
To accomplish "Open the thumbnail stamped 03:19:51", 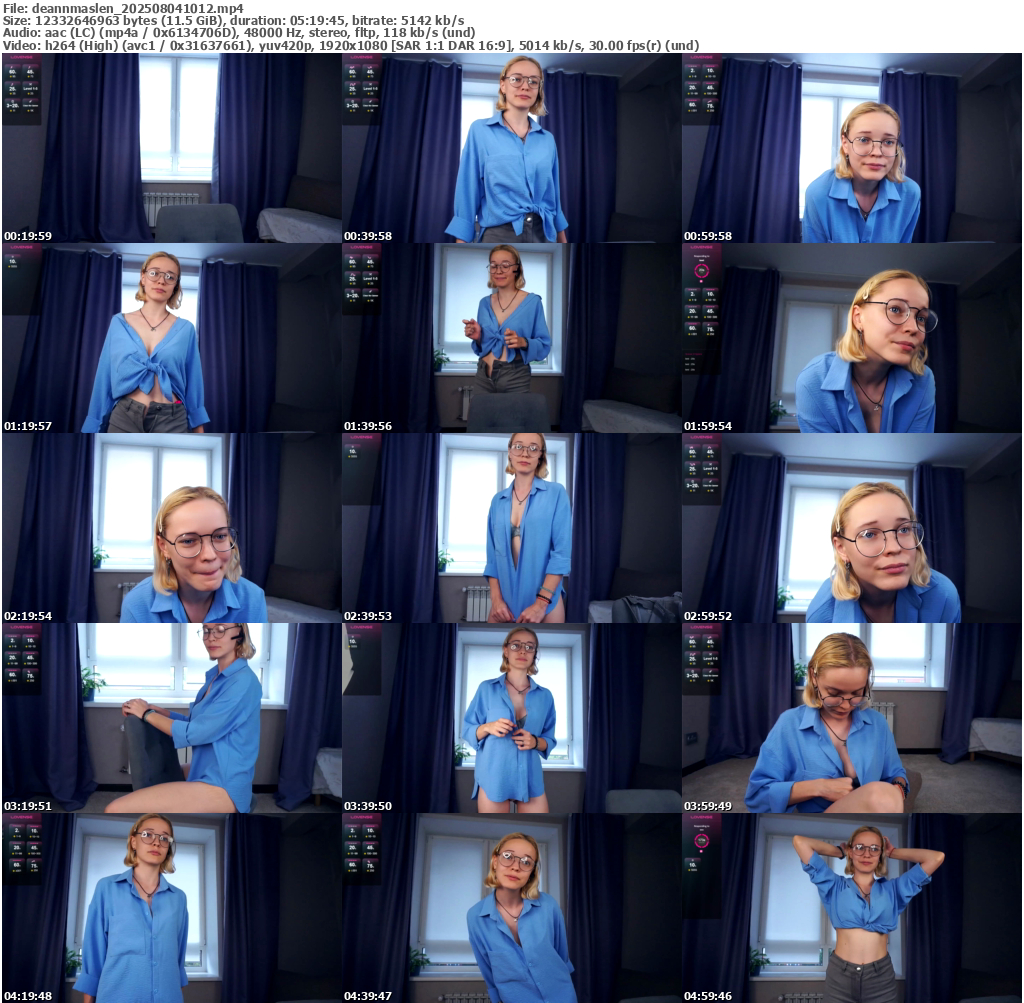I will point(172,718).
